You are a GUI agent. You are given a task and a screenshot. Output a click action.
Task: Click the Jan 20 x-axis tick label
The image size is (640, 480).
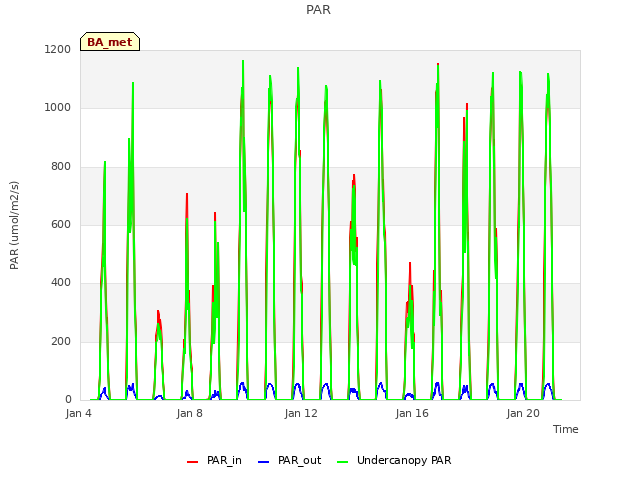(523, 413)
